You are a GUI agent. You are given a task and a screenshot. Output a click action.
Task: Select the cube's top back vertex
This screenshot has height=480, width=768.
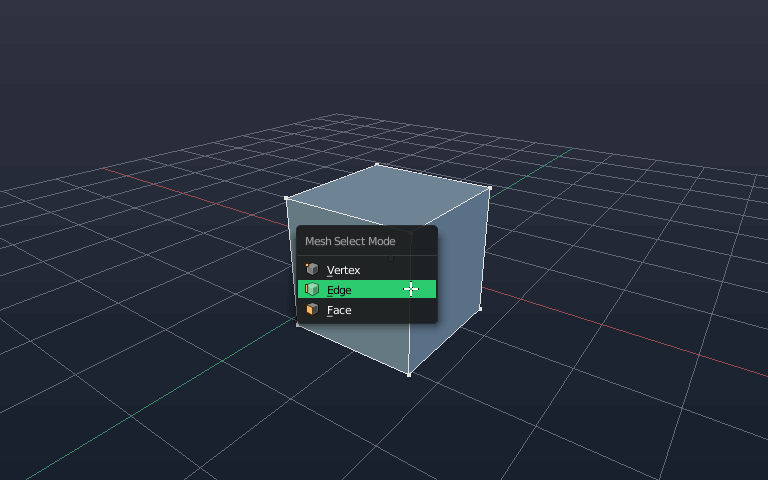[x=377, y=165]
